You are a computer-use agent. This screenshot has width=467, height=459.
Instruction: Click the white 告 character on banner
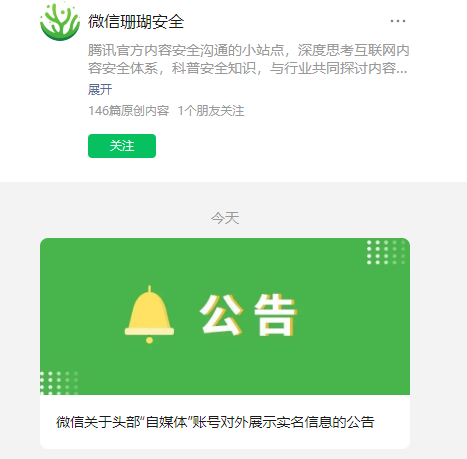pyautogui.click(x=275, y=315)
